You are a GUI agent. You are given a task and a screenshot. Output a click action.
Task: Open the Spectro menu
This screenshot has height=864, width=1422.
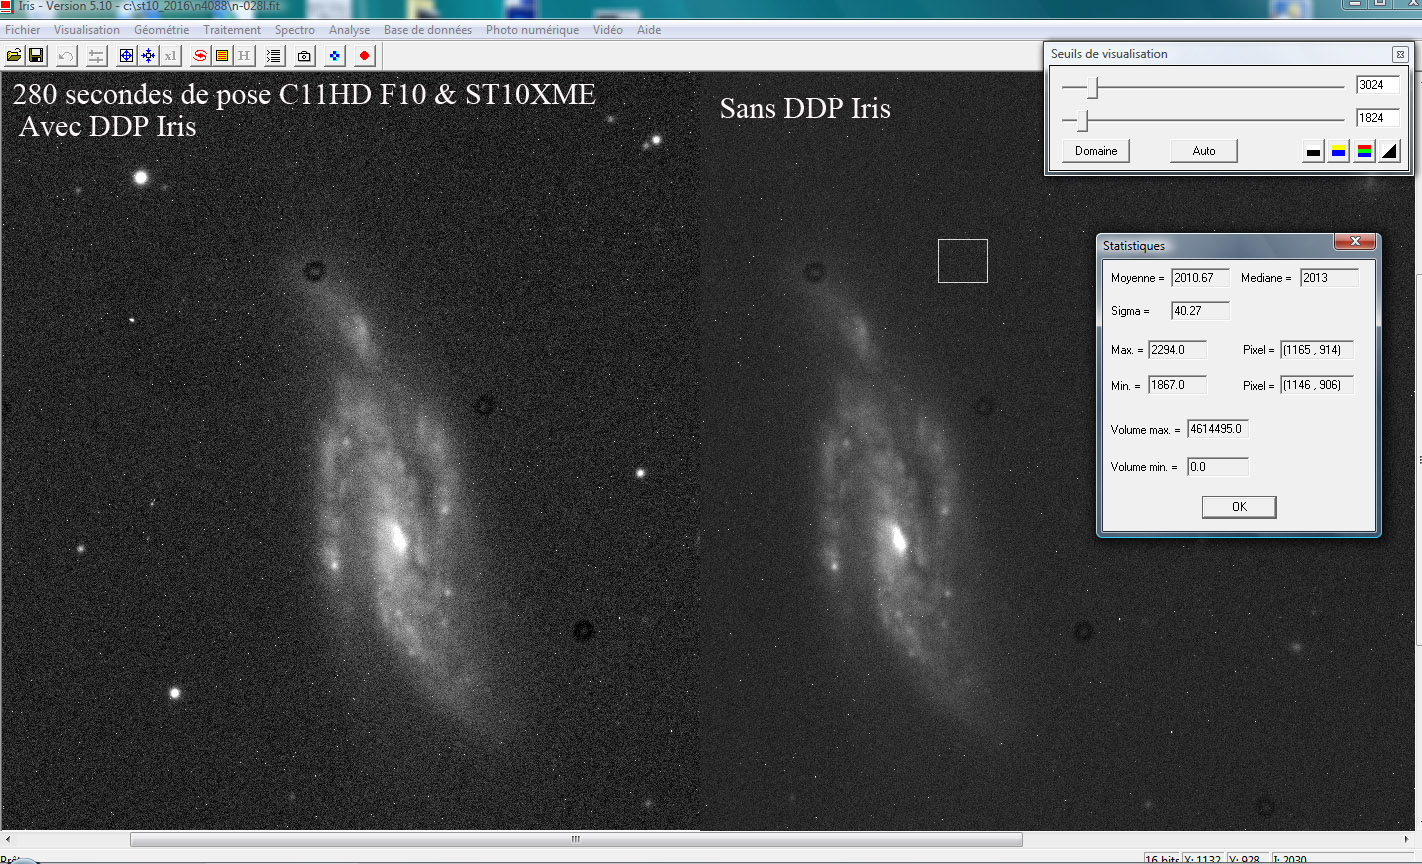coord(295,30)
